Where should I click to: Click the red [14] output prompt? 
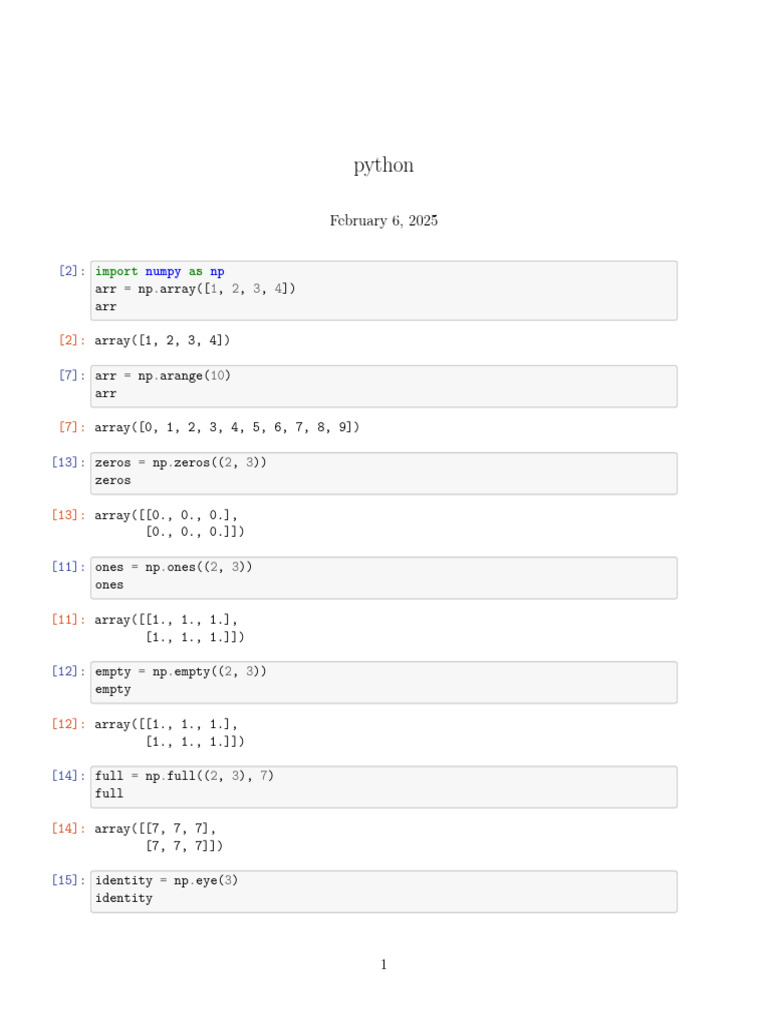click(x=68, y=829)
